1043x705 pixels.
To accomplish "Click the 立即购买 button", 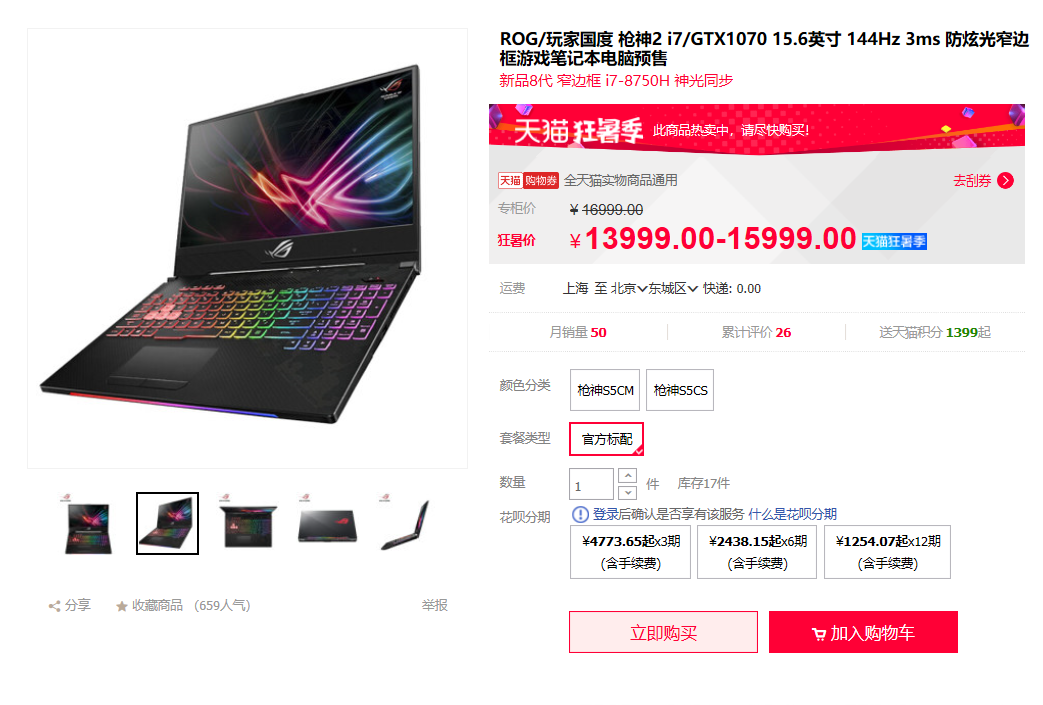I will (x=663, y=632).
